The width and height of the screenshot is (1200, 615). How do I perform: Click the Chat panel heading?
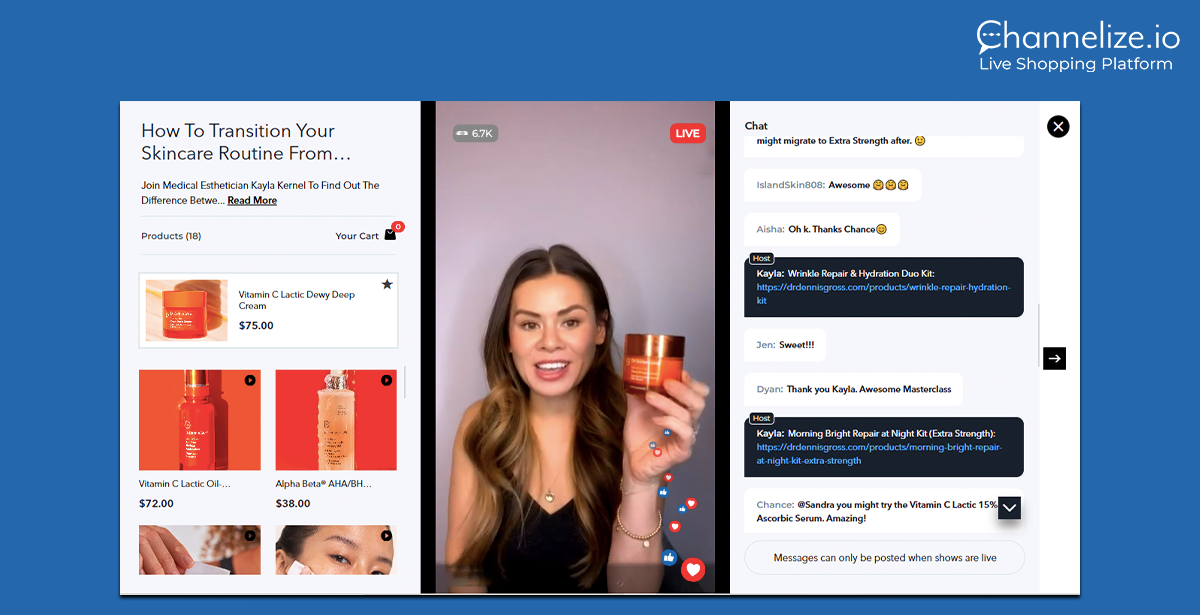click(756, 126)
